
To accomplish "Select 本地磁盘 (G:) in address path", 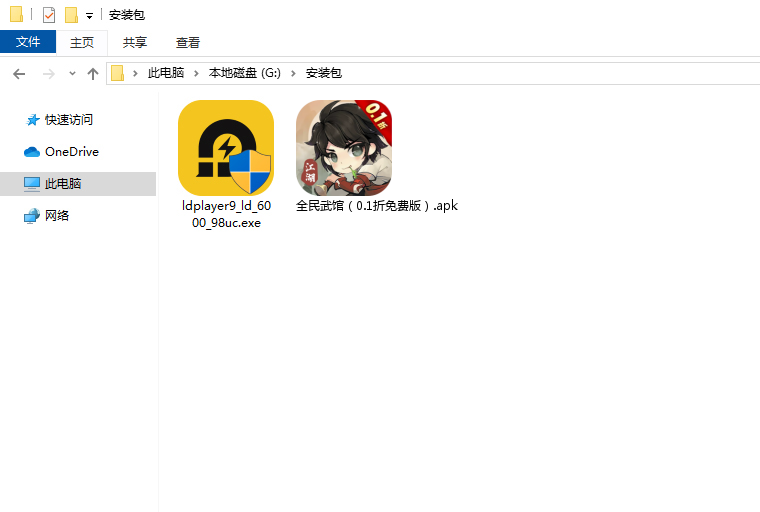I will pyautogui.click(x=245, y=73).
